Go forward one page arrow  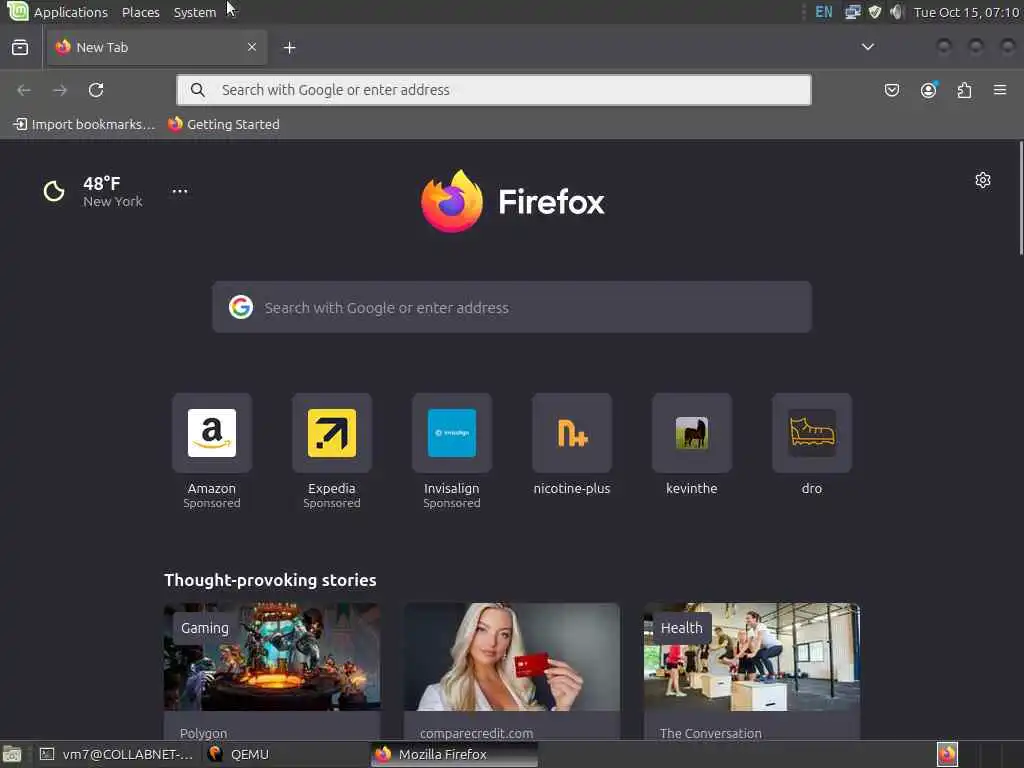pyautogui.click(x=60, y=90)
